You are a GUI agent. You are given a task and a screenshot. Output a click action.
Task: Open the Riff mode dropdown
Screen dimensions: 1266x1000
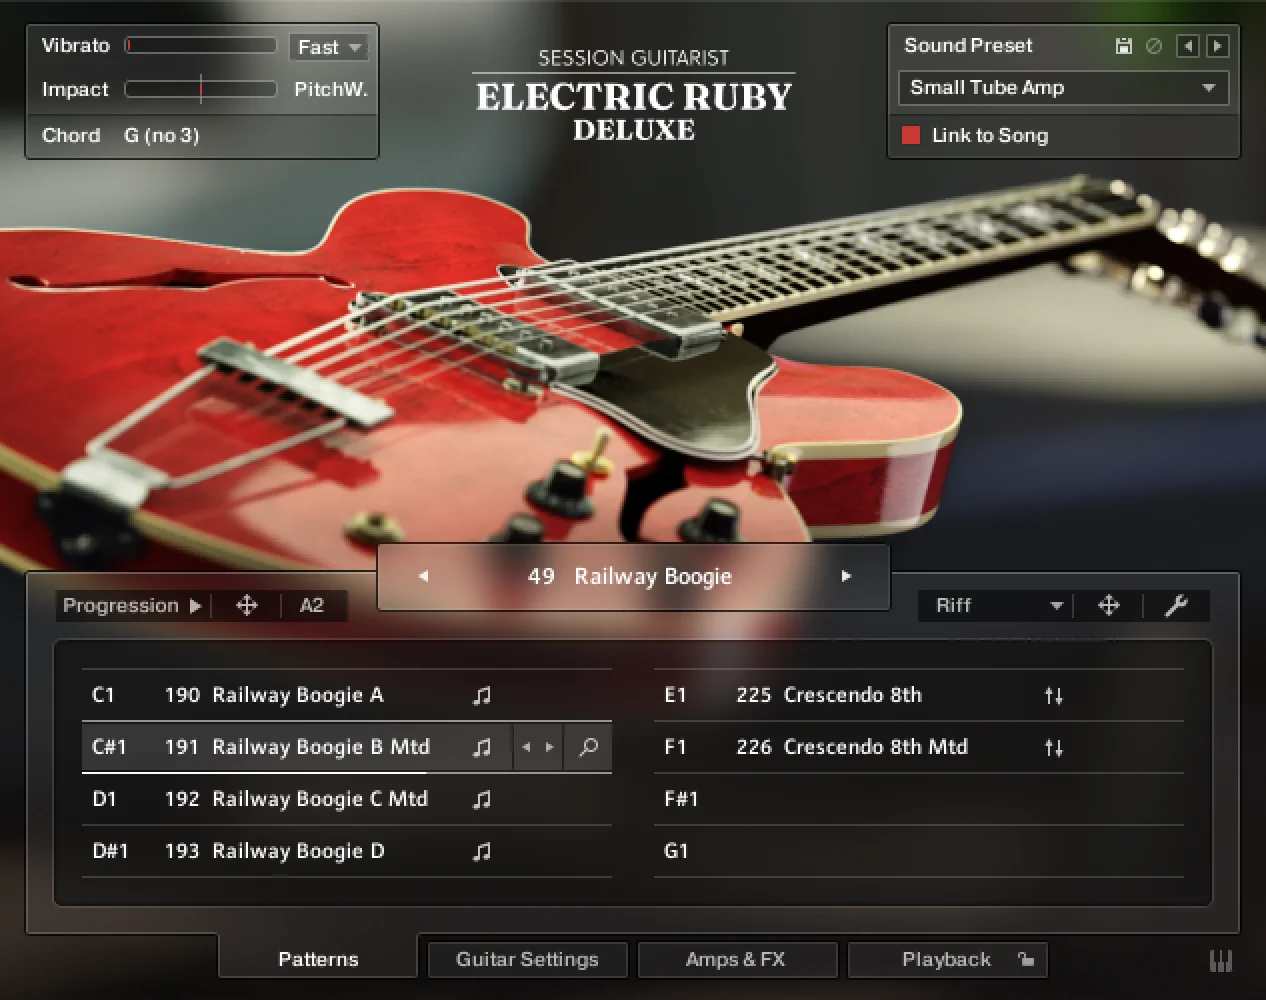click(x=994, y=606)
